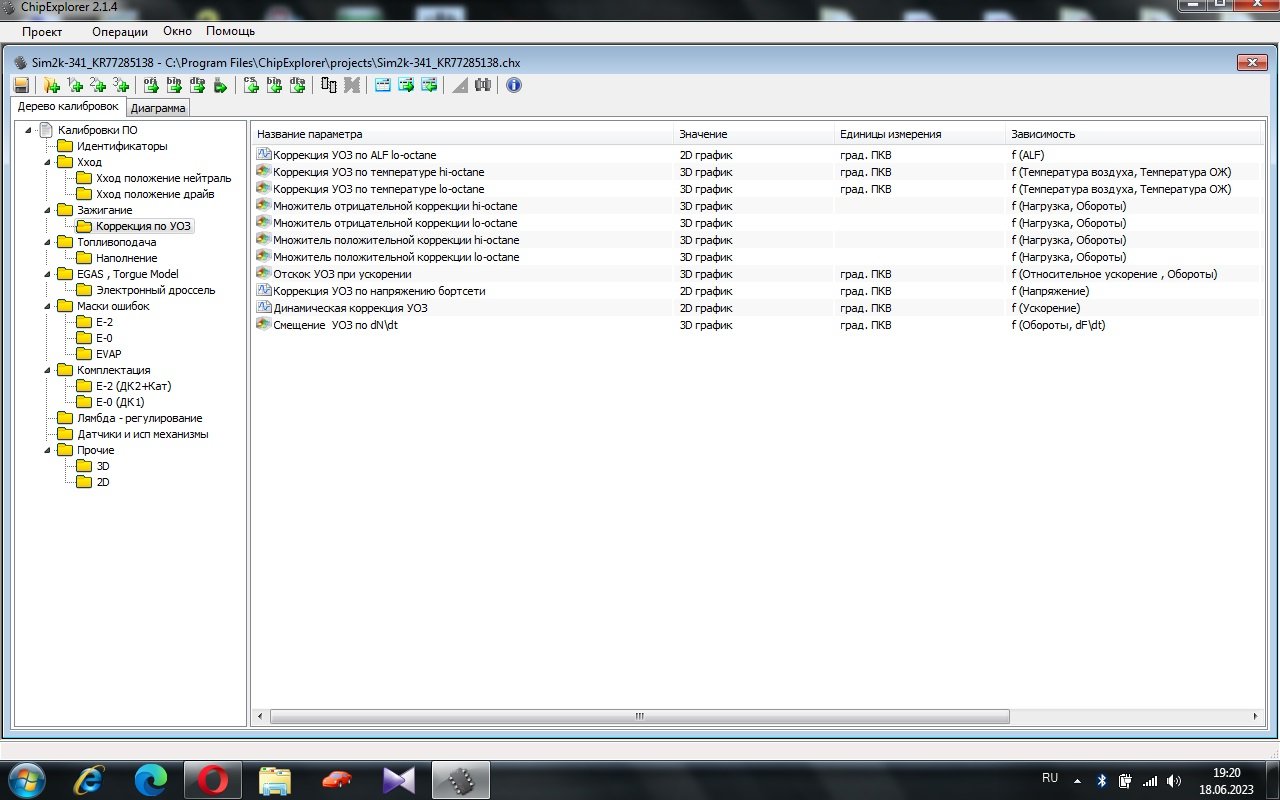
Task: Click the USB device export icon
Action: 221,85
